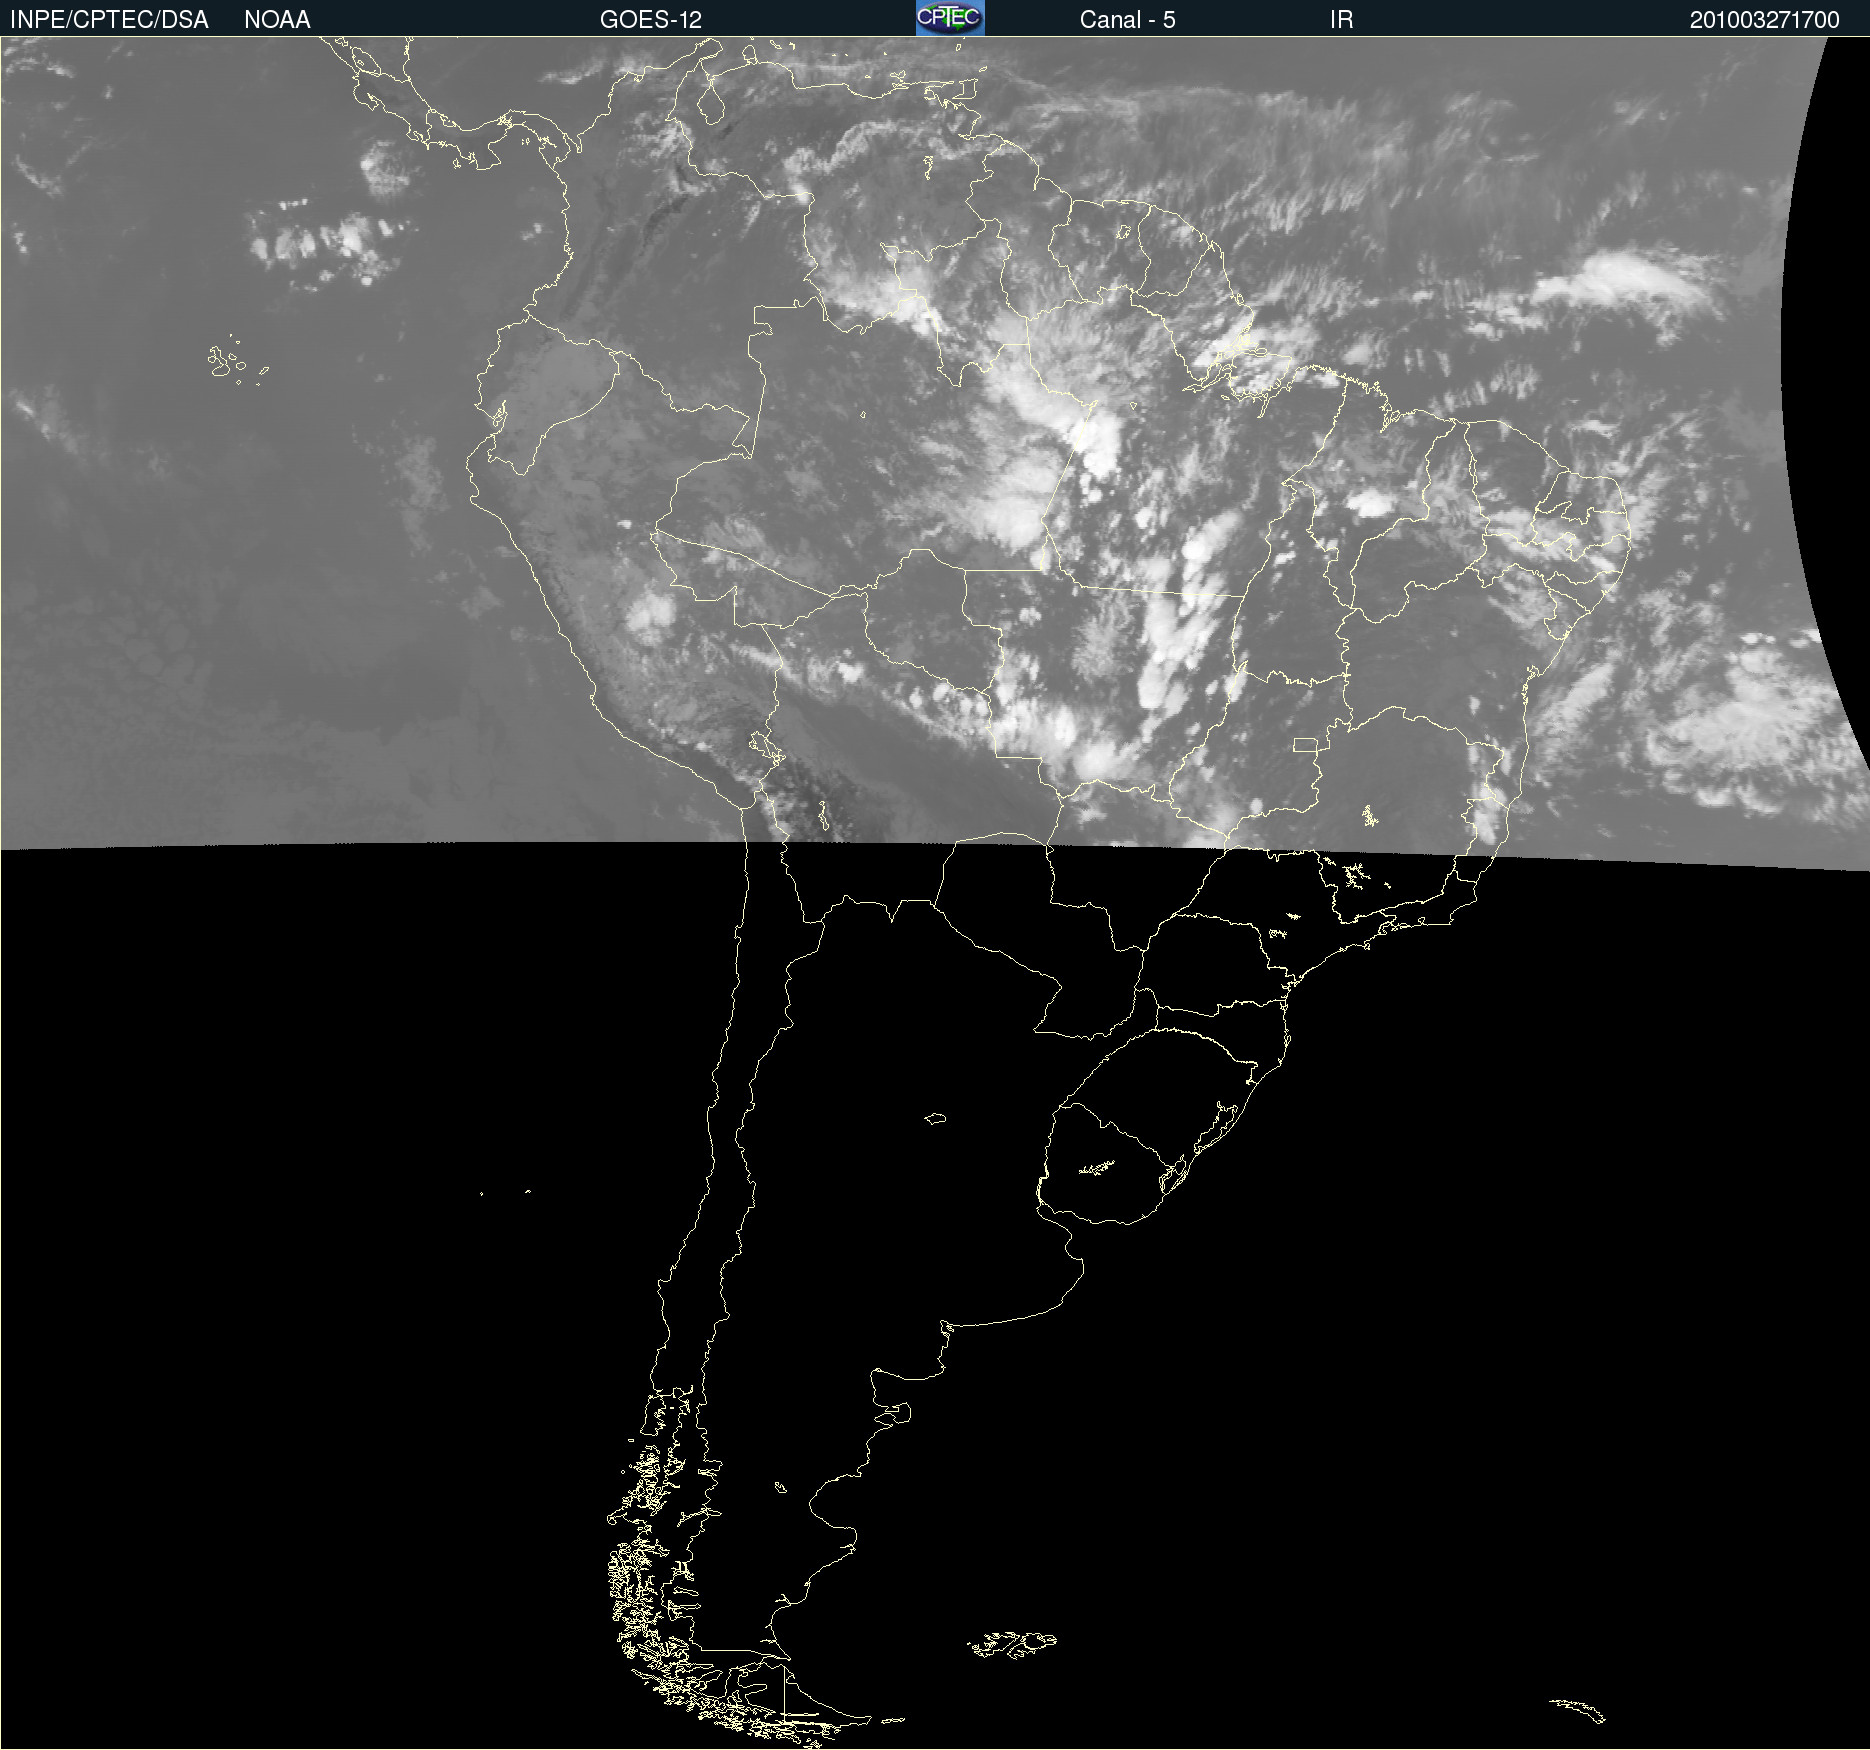Click the 201003271700 timestamp

pyautogui.click(x=1764, y=20)
